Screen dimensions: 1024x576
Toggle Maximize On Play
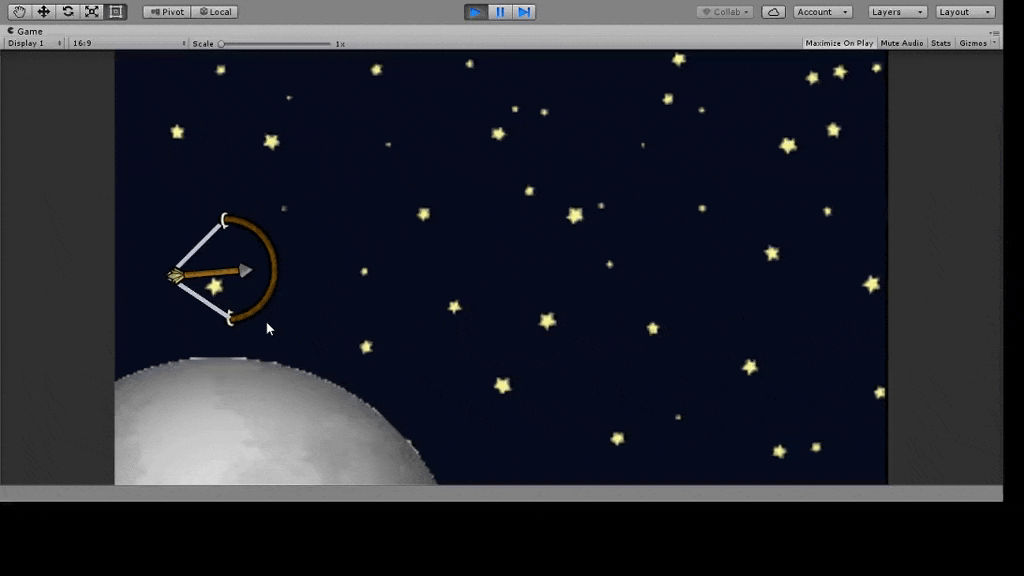839,43
